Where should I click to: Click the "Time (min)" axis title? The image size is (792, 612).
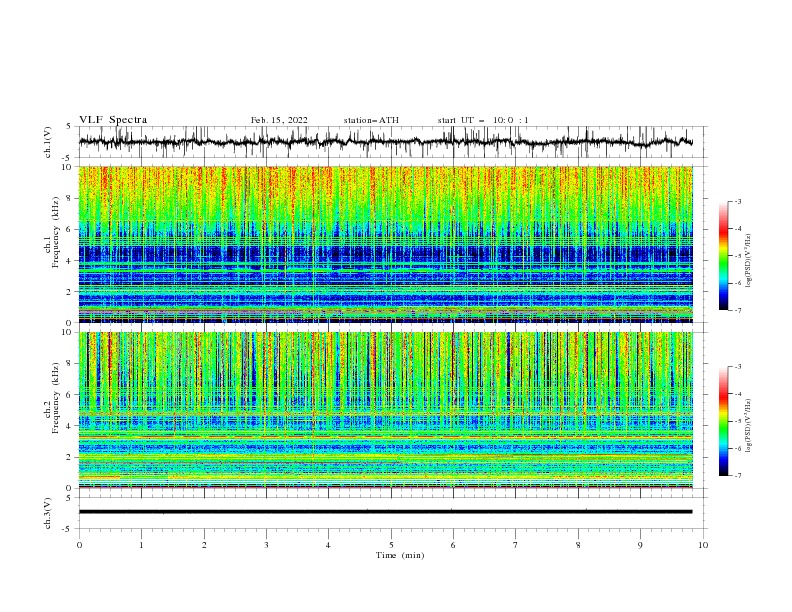click(400, 555)
